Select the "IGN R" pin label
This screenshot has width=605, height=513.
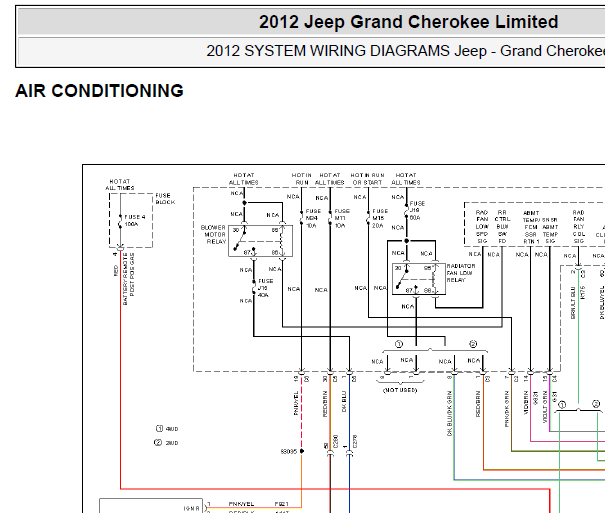pyautogui.click(x=192, y=509)
